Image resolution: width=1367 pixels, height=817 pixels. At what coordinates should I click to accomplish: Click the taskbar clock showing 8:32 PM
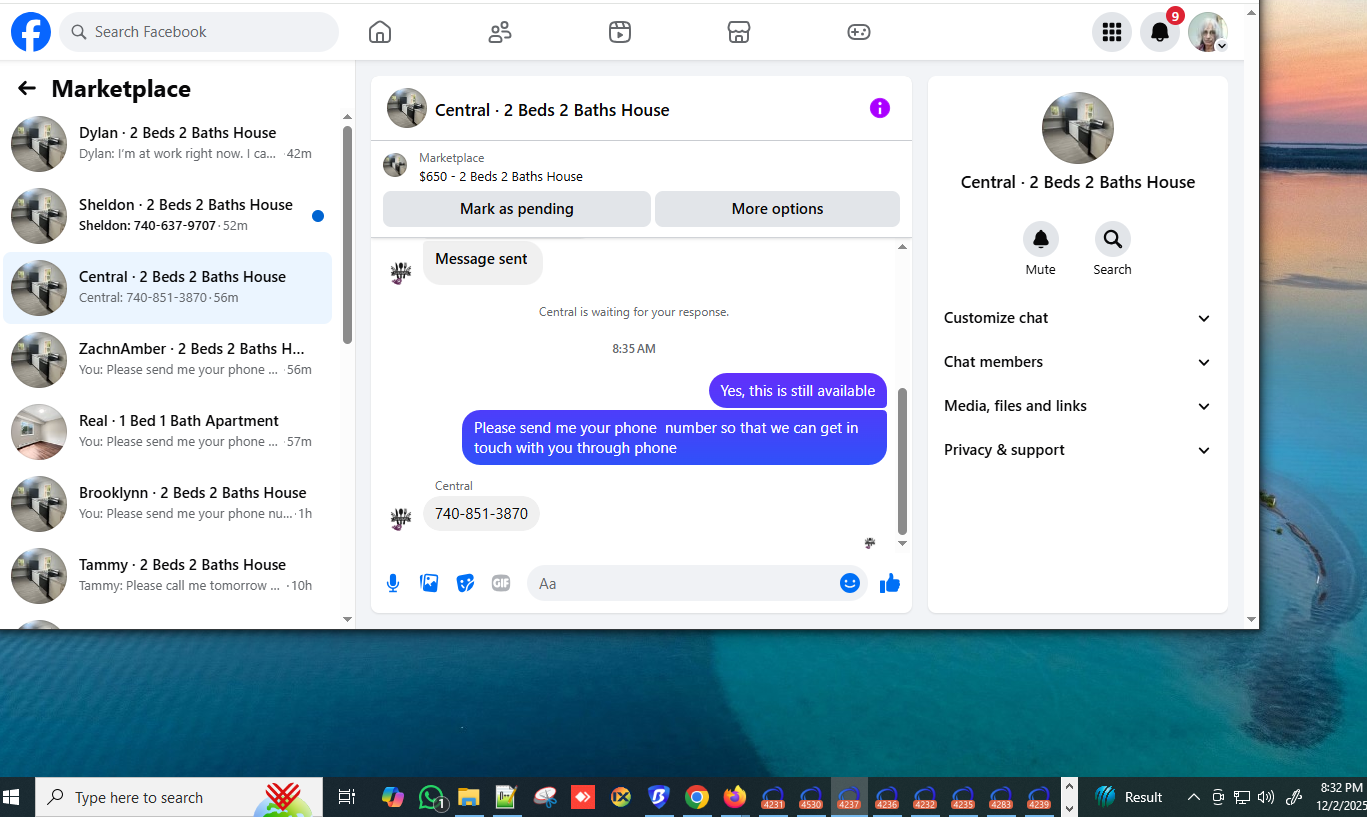coord(1341,797)
